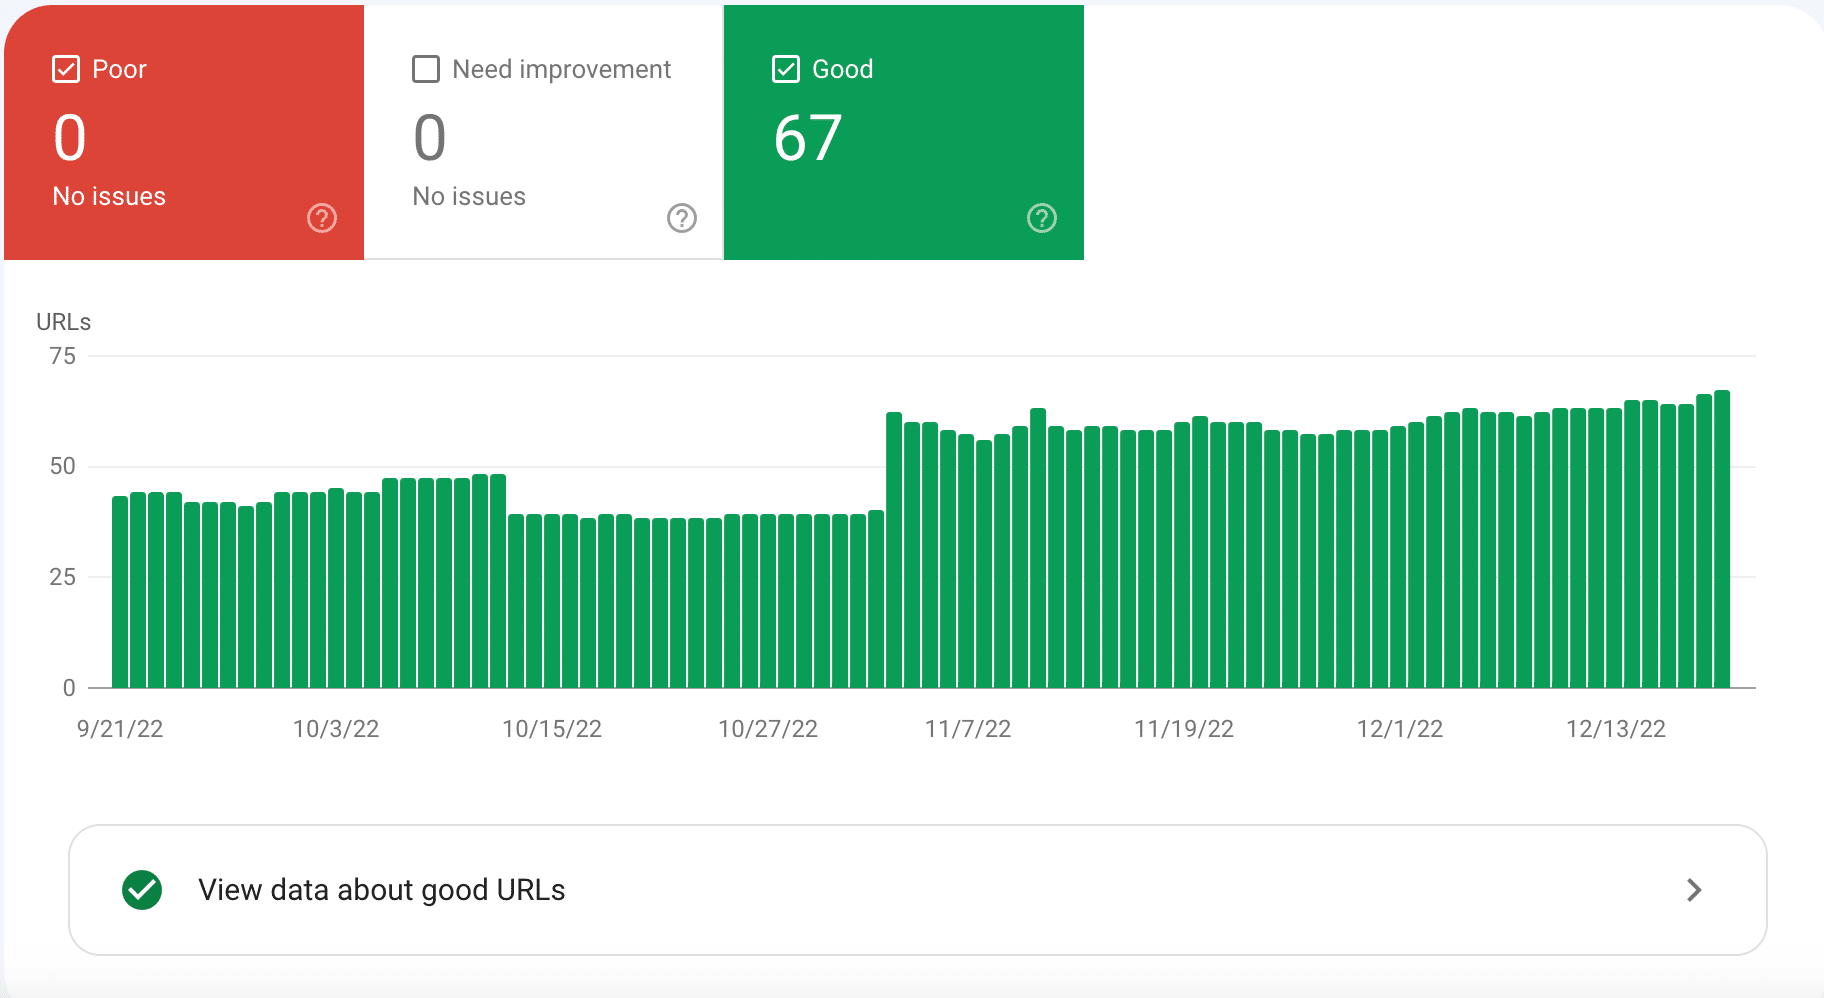Open help icon in Poor card
Image resolution: width=1824 pixels, height=998 pixels.
coord(322,218)
